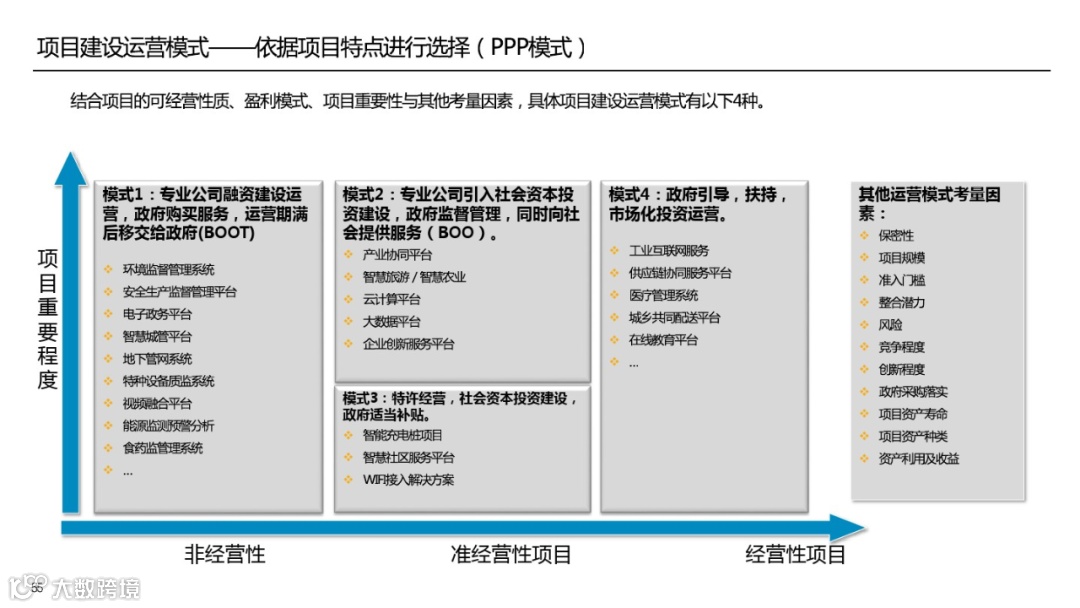Select the vertical axis label '项目重要程度'
The width and height of the screenshot is (1080, 608).
click(x=48, y=319)
